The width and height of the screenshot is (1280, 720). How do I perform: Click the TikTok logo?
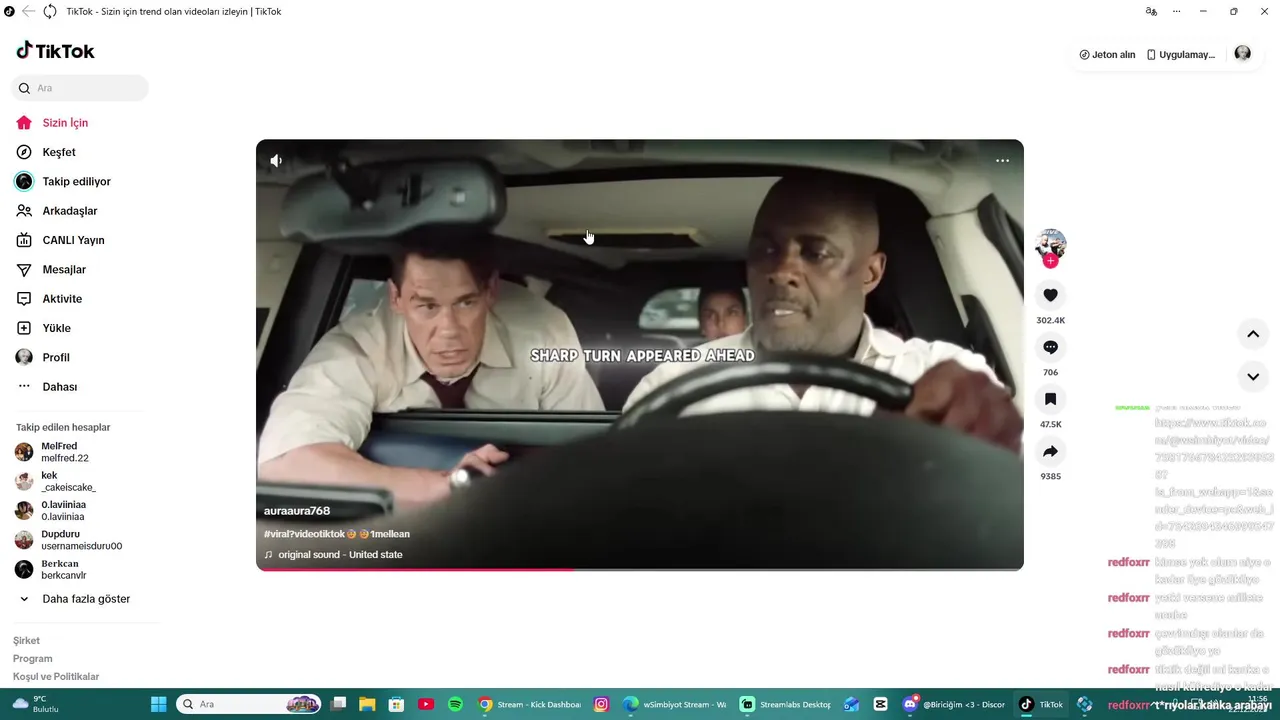(x=55, y=51)
